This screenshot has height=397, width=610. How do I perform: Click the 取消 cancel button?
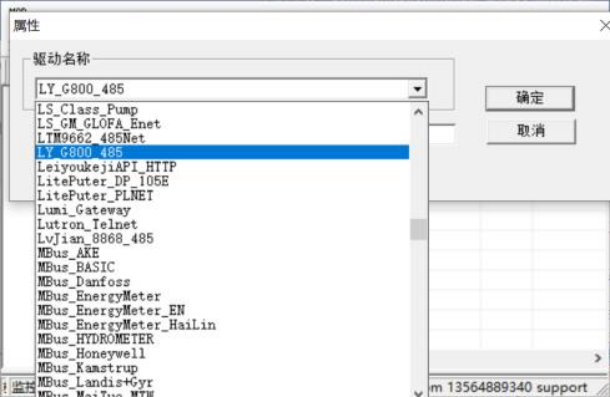531,131
